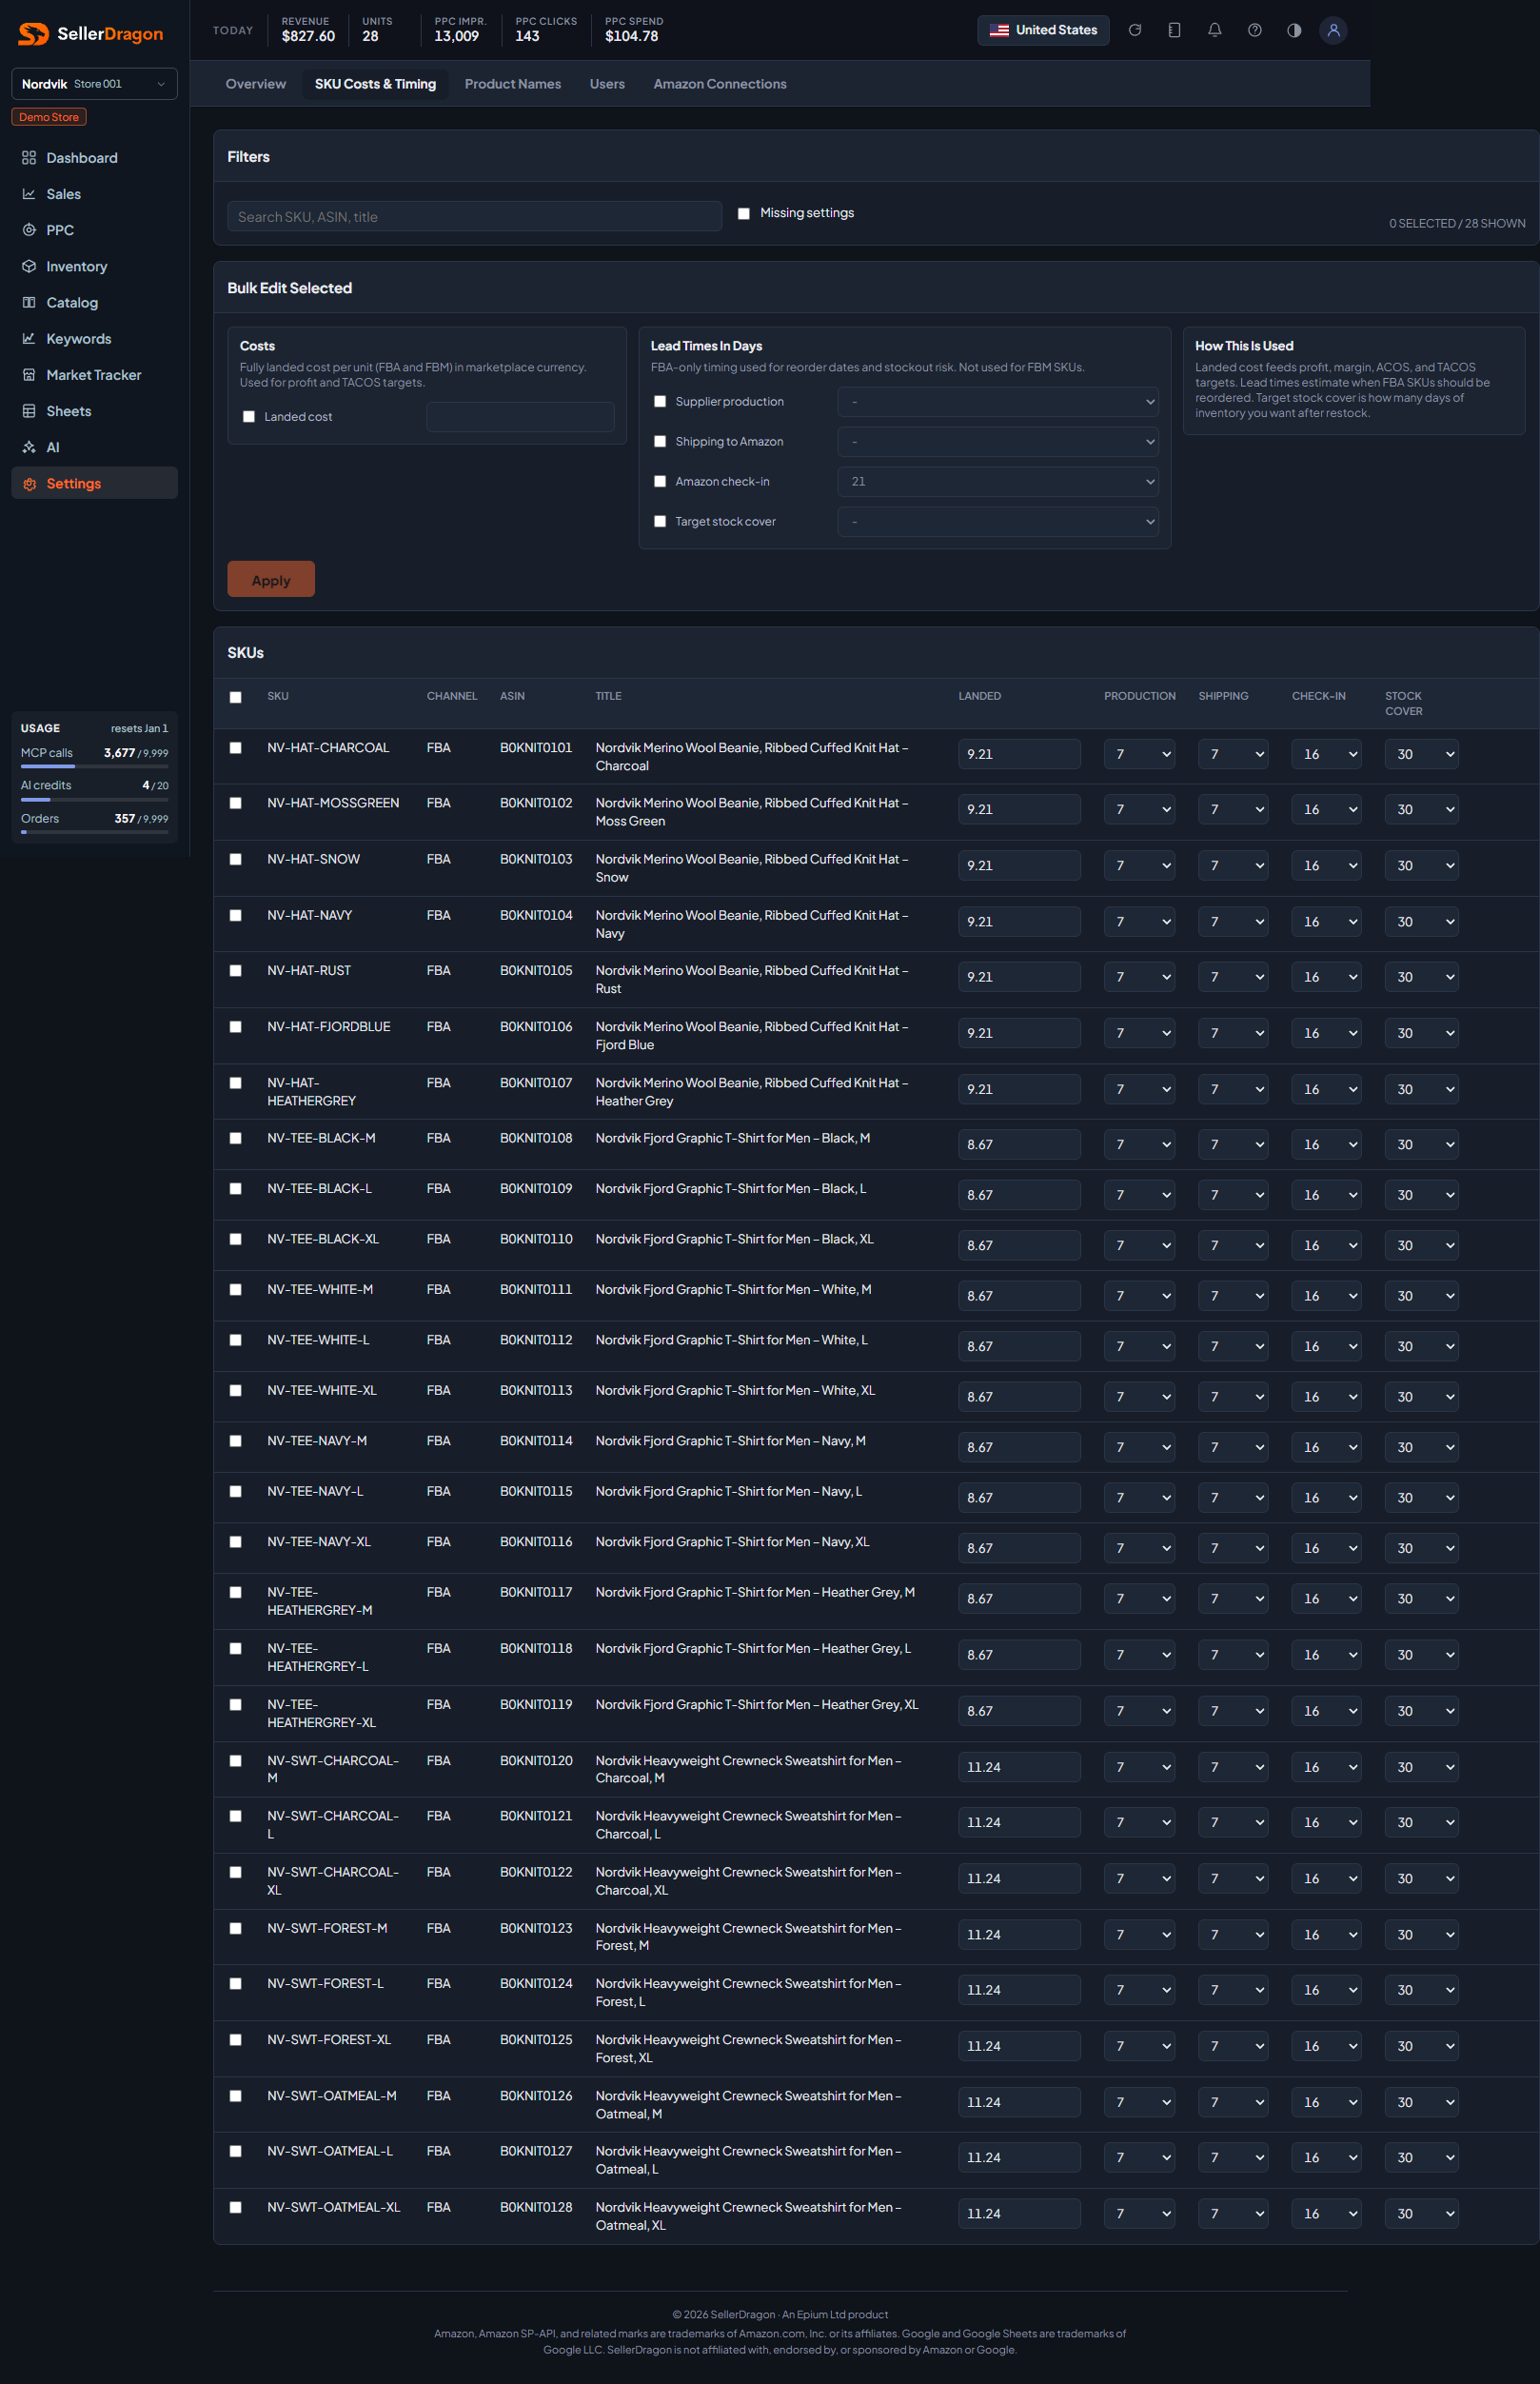
Task: Switch to the Users tab
Action: 607,84
